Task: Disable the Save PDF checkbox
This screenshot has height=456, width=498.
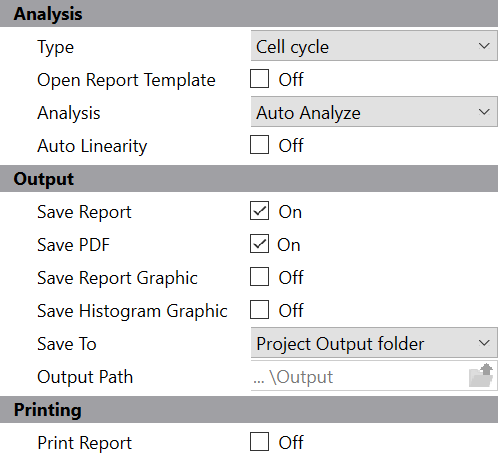Action: (259, 244)
